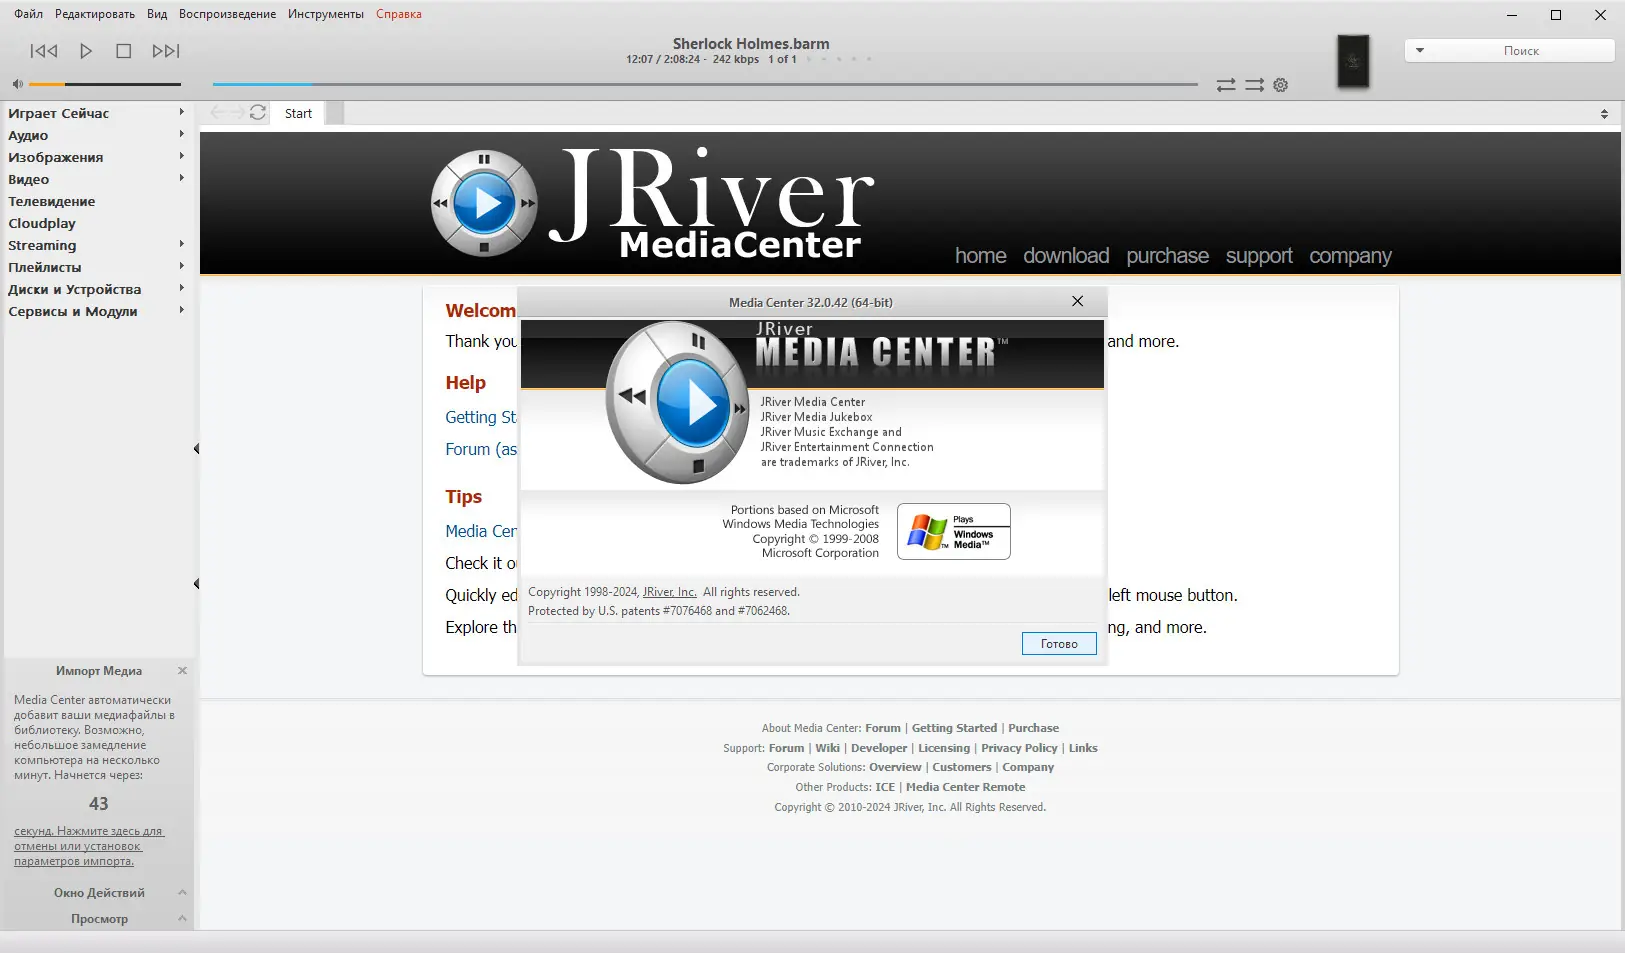This screenshot has width=1625, height=953.
Task: Open the Вид menu
Action: point(157,14)
